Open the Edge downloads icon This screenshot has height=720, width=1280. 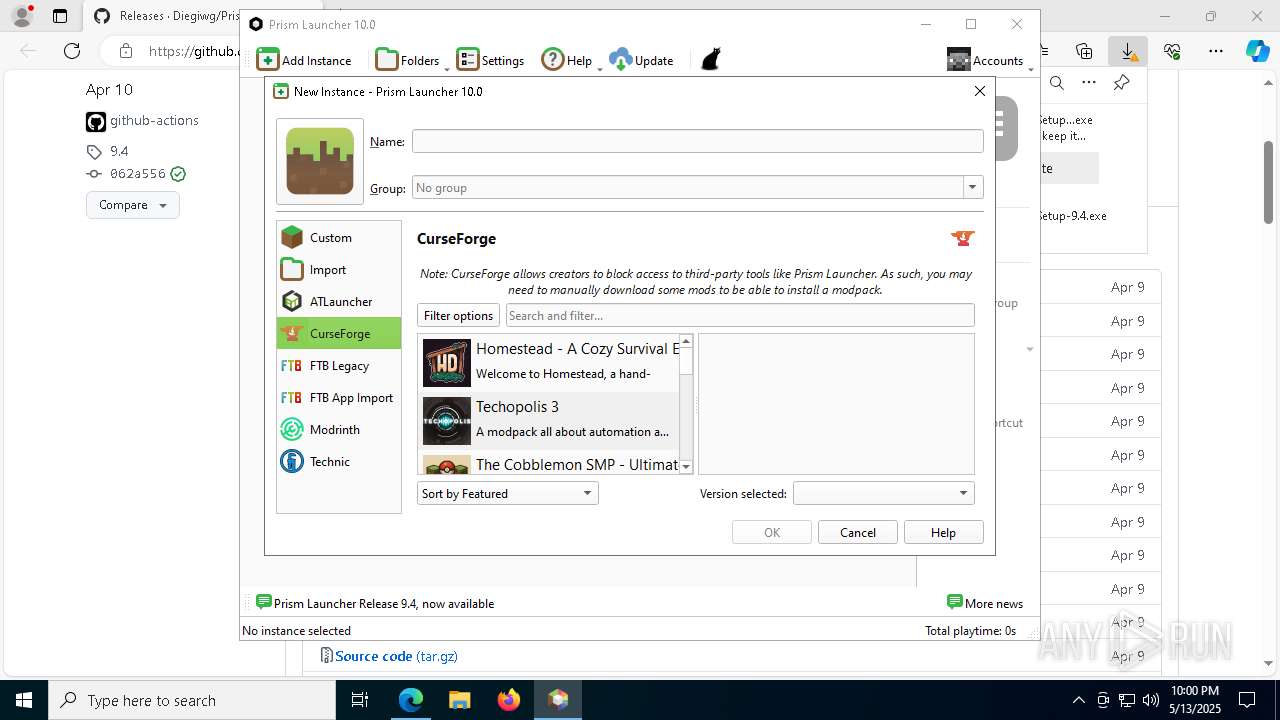pos(1128,51)
